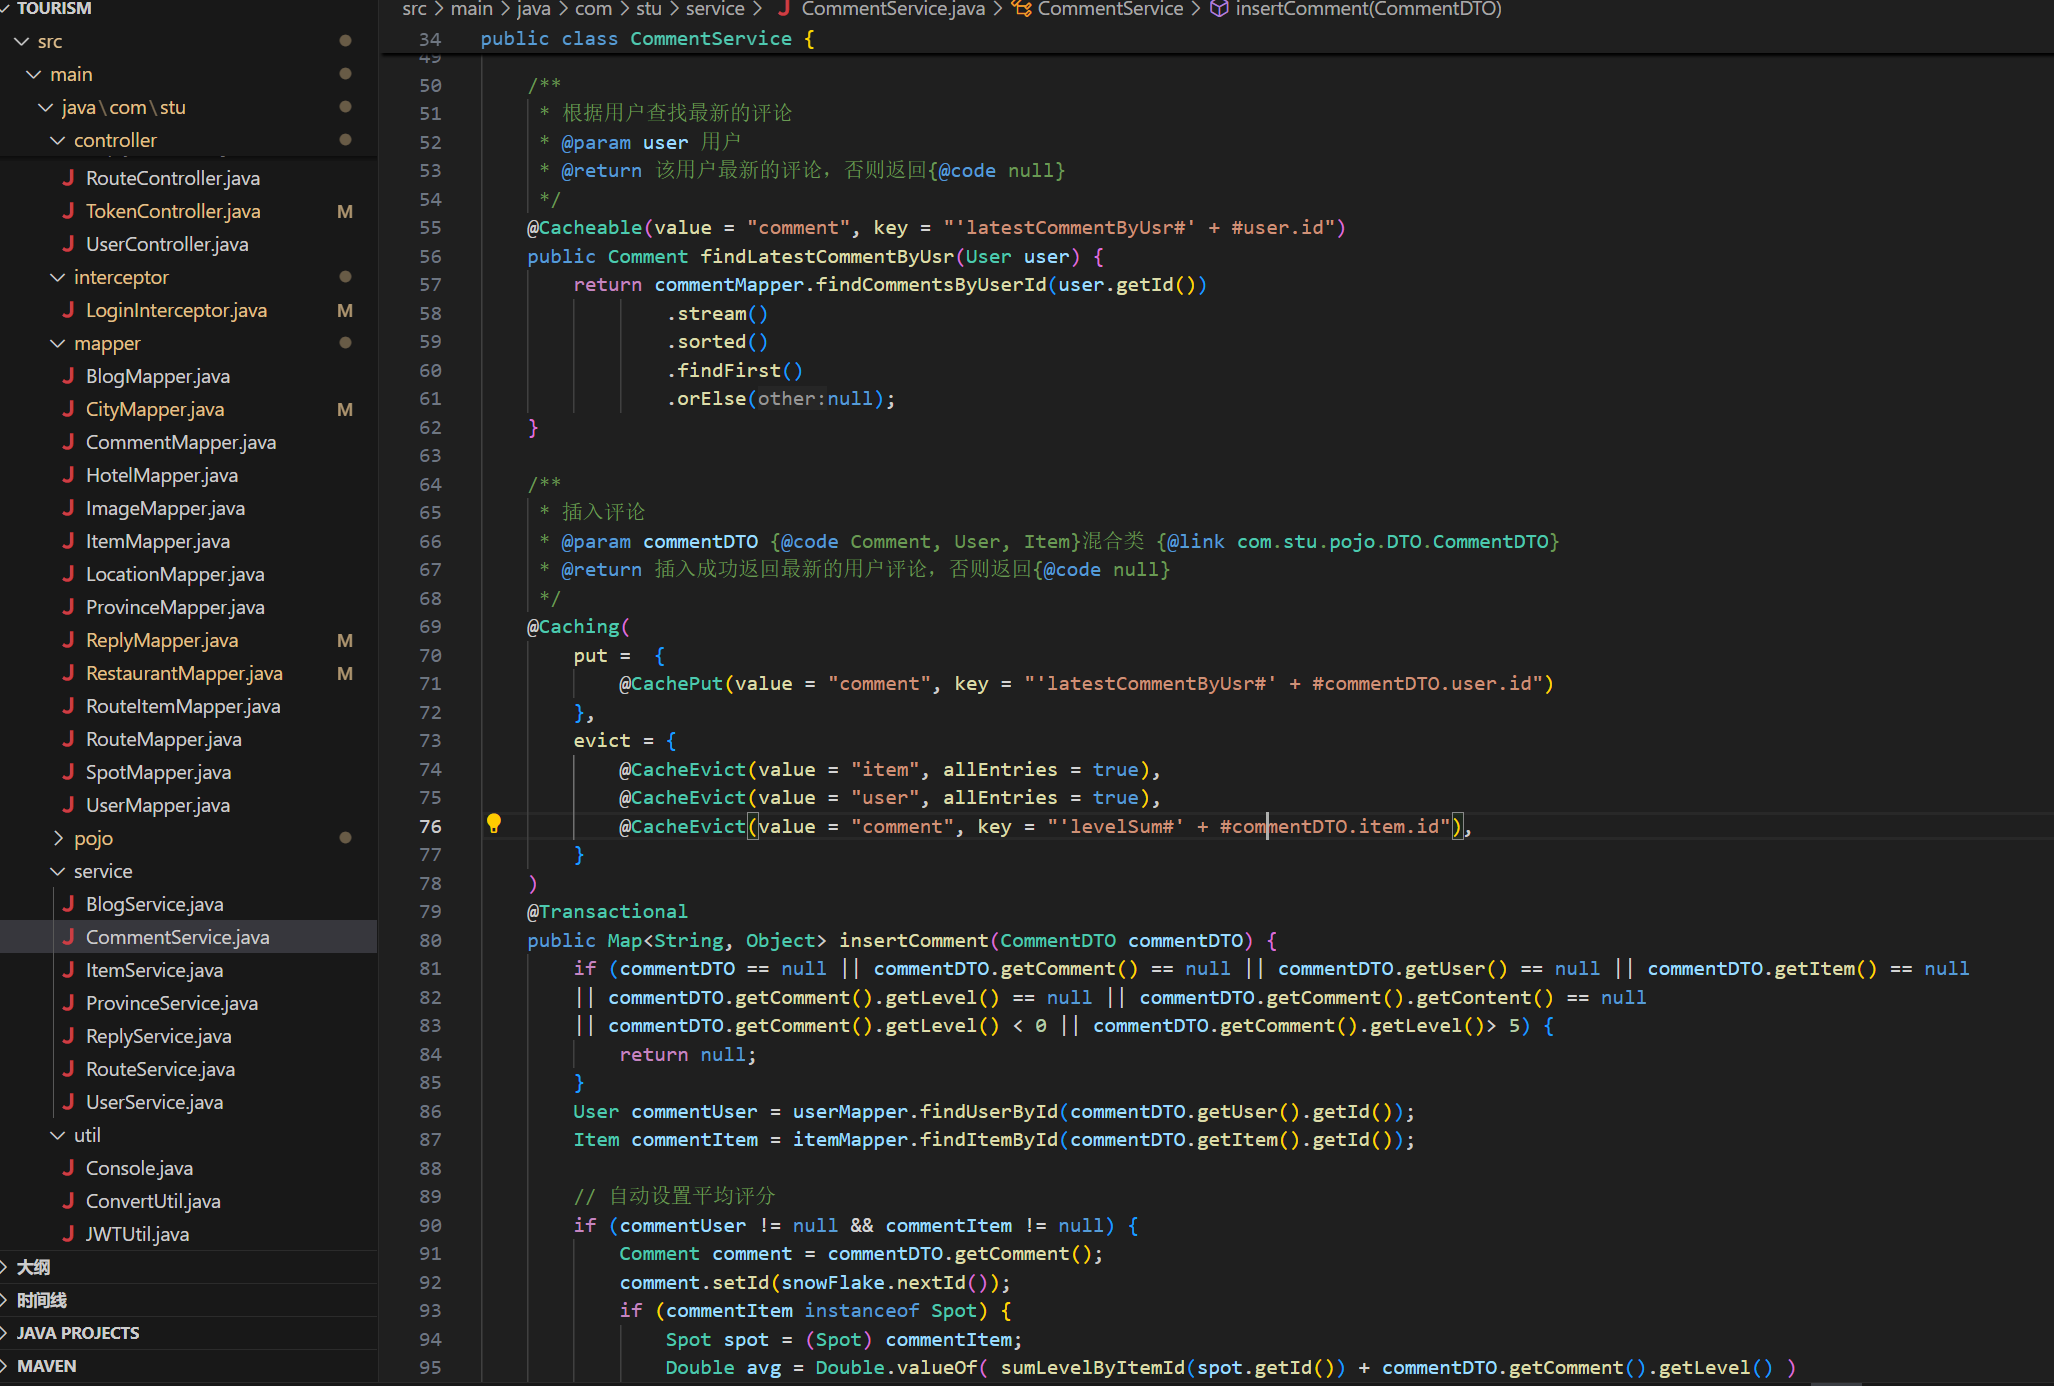Click the Java file icon of BlogMapper.java
The width and height of the screenshot is (2054, 1386).
point(68,376)
